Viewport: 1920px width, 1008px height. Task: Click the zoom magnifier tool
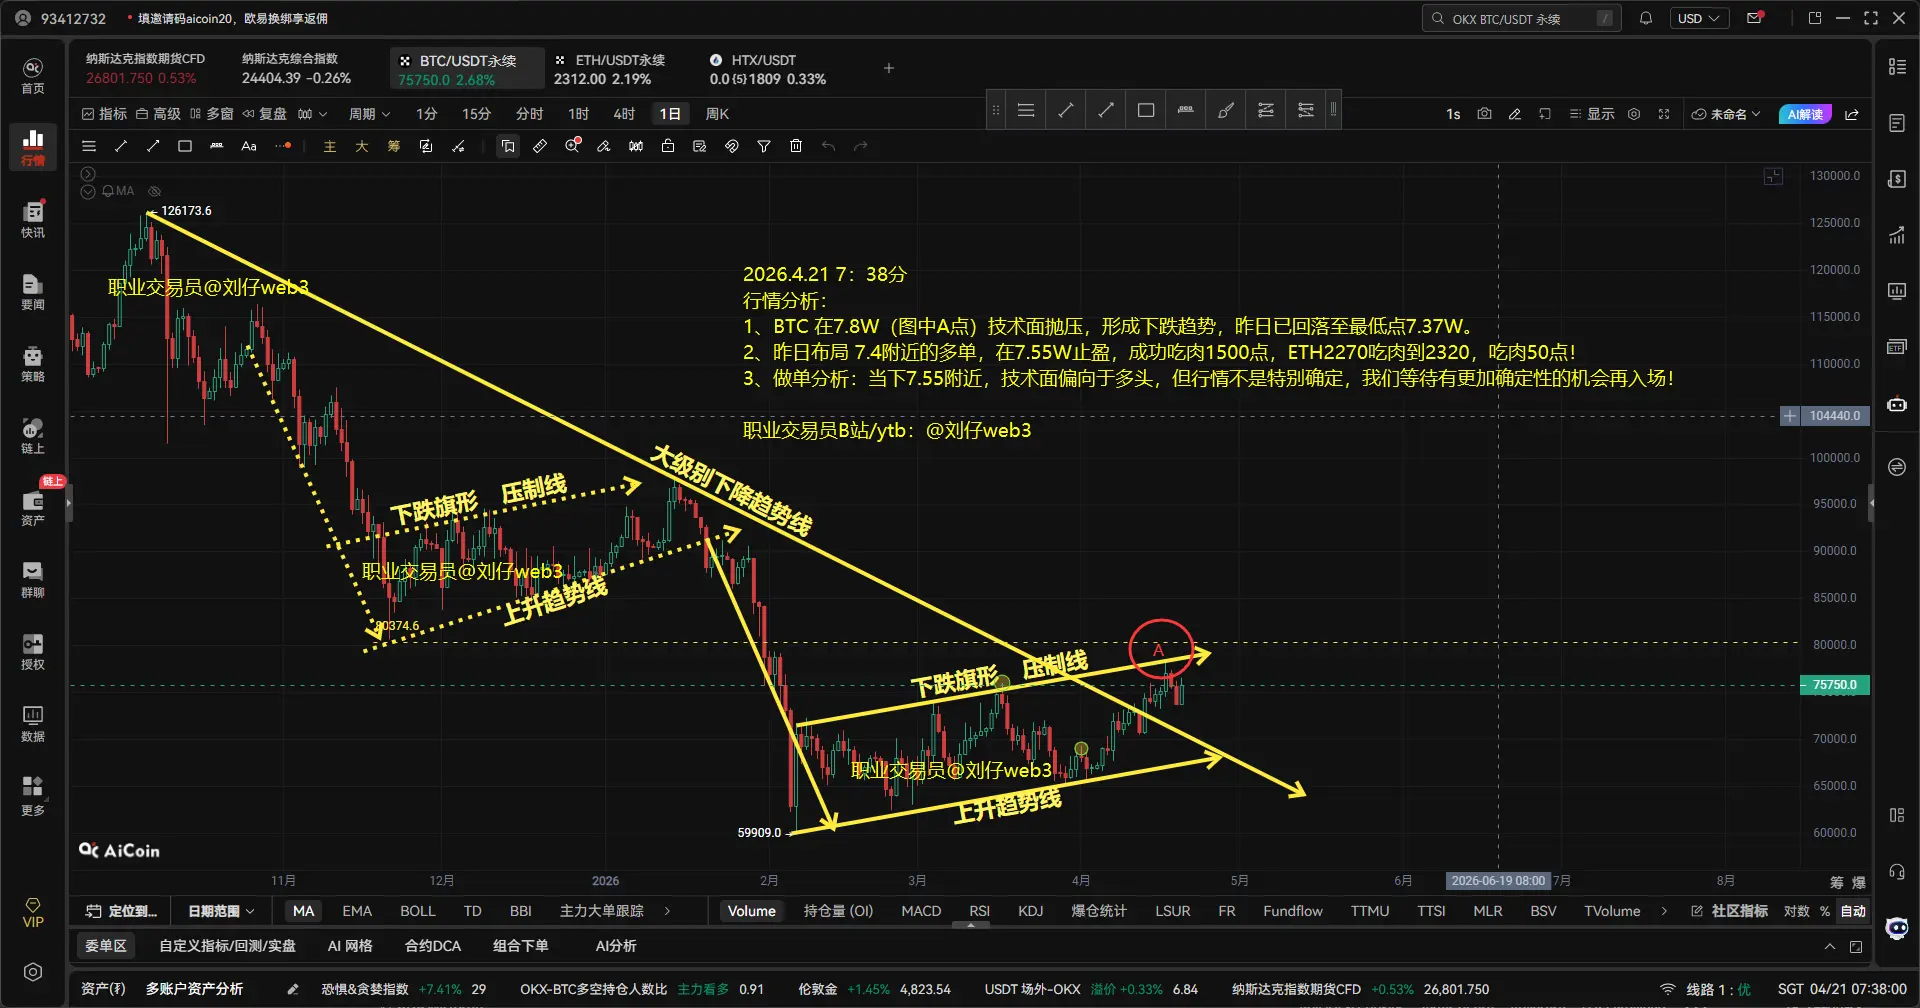coord(572,146)
